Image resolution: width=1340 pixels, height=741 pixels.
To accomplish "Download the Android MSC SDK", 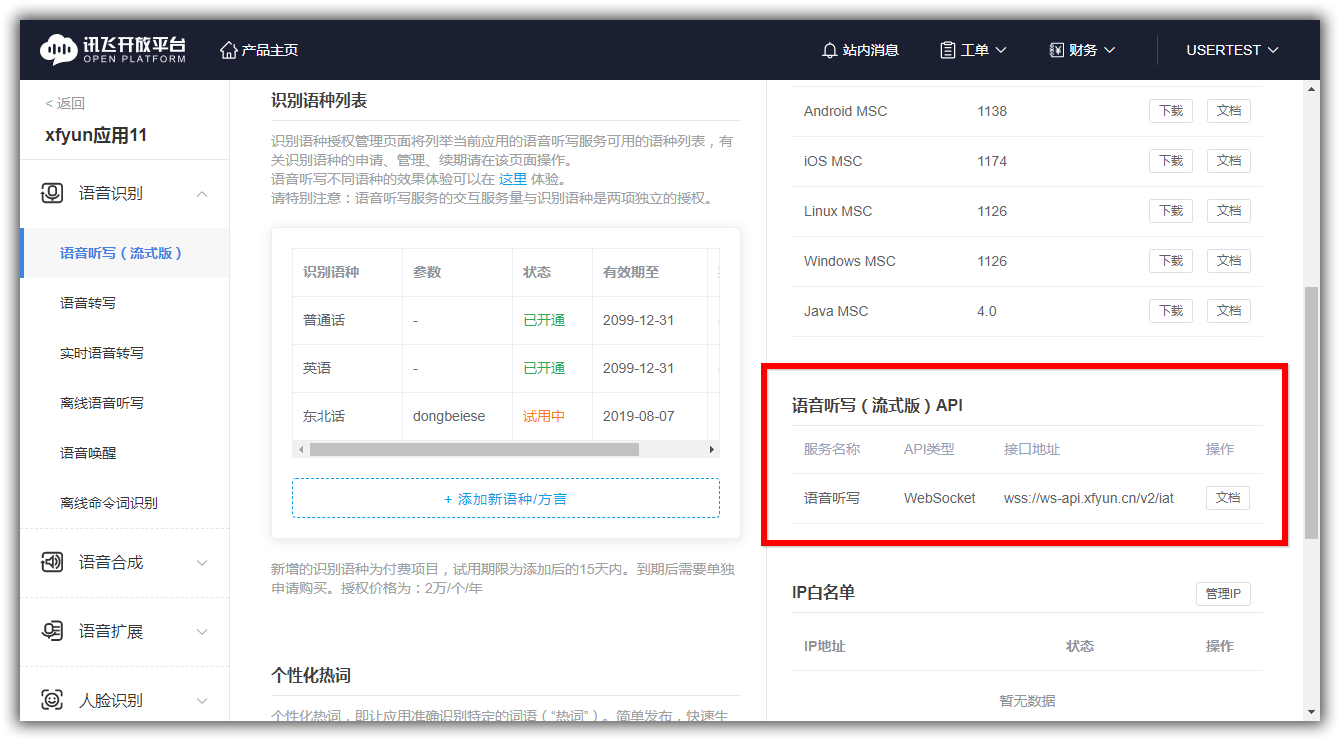I will coord(1170,111).
